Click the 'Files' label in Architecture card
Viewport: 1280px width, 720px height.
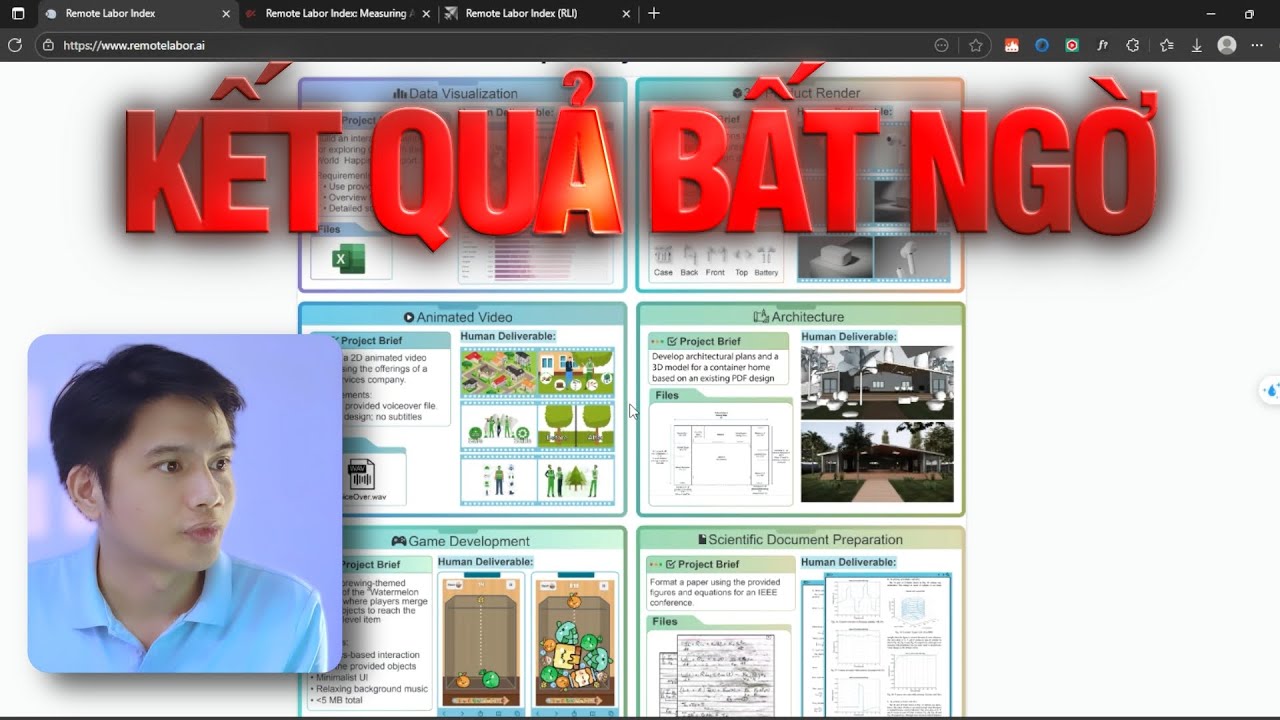[666, 396]
